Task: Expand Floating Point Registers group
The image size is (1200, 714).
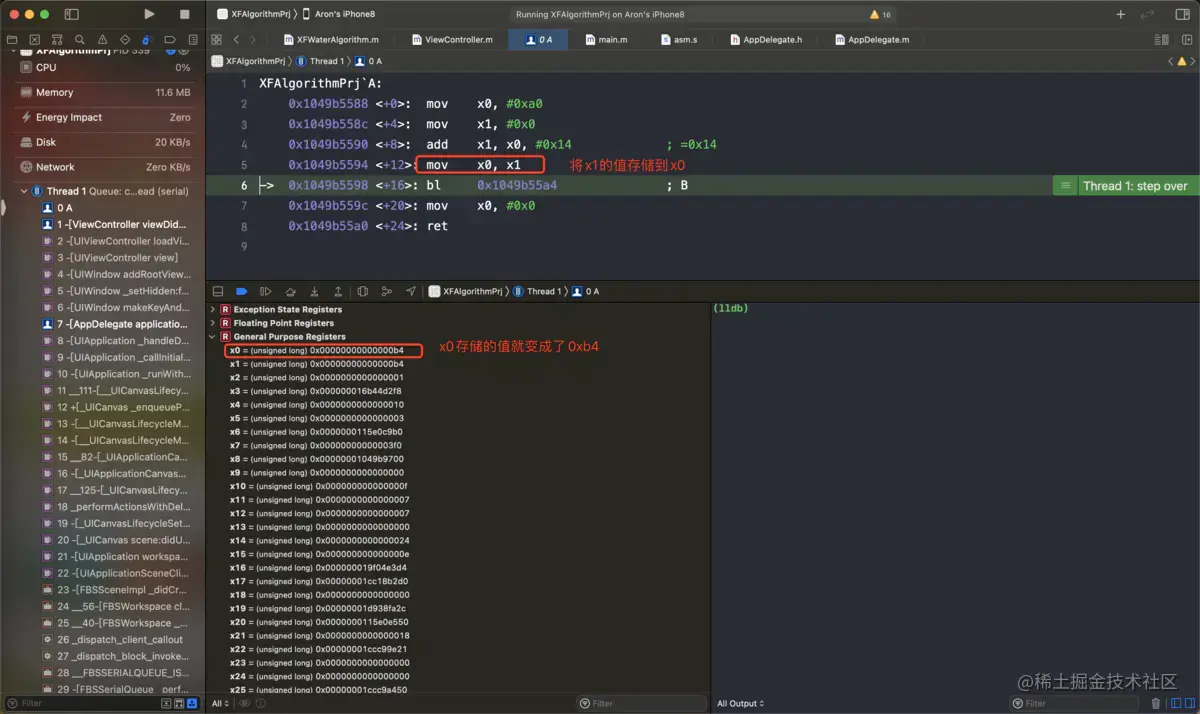Action: coord(212,323)
